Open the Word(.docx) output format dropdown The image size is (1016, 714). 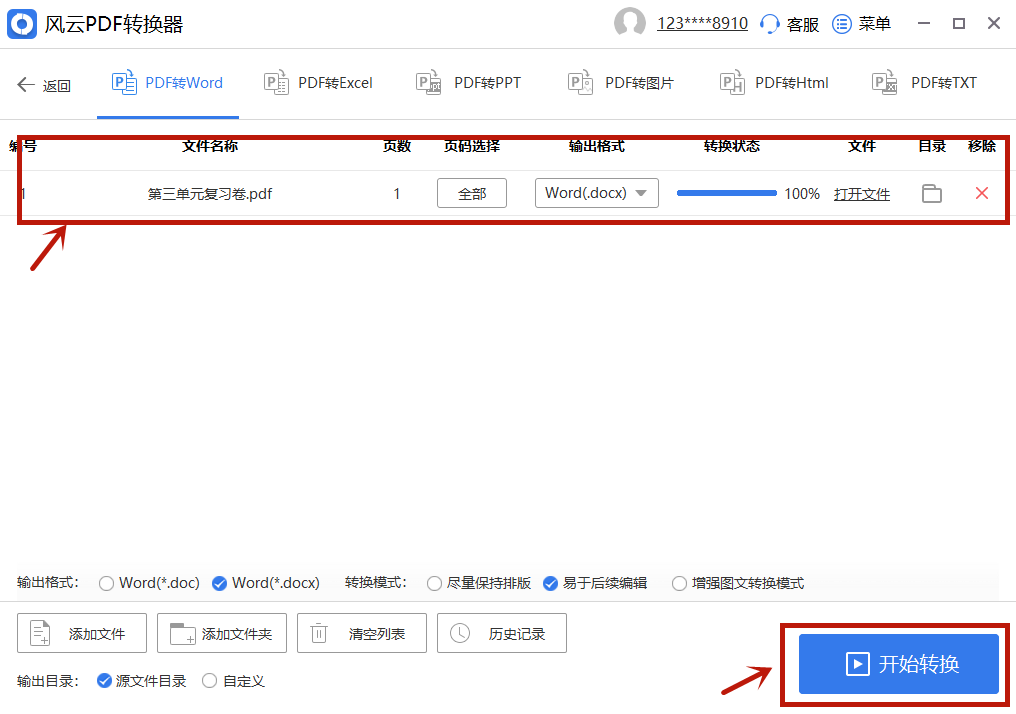click(x=597, y=193)
